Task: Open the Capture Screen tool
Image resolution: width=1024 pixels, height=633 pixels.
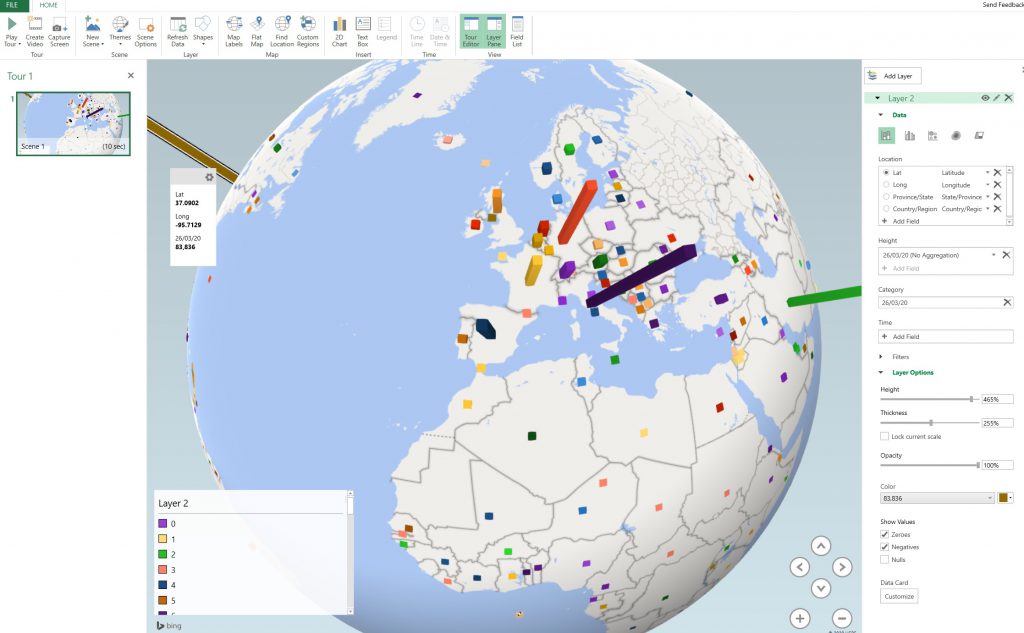Action: (59, 24)
